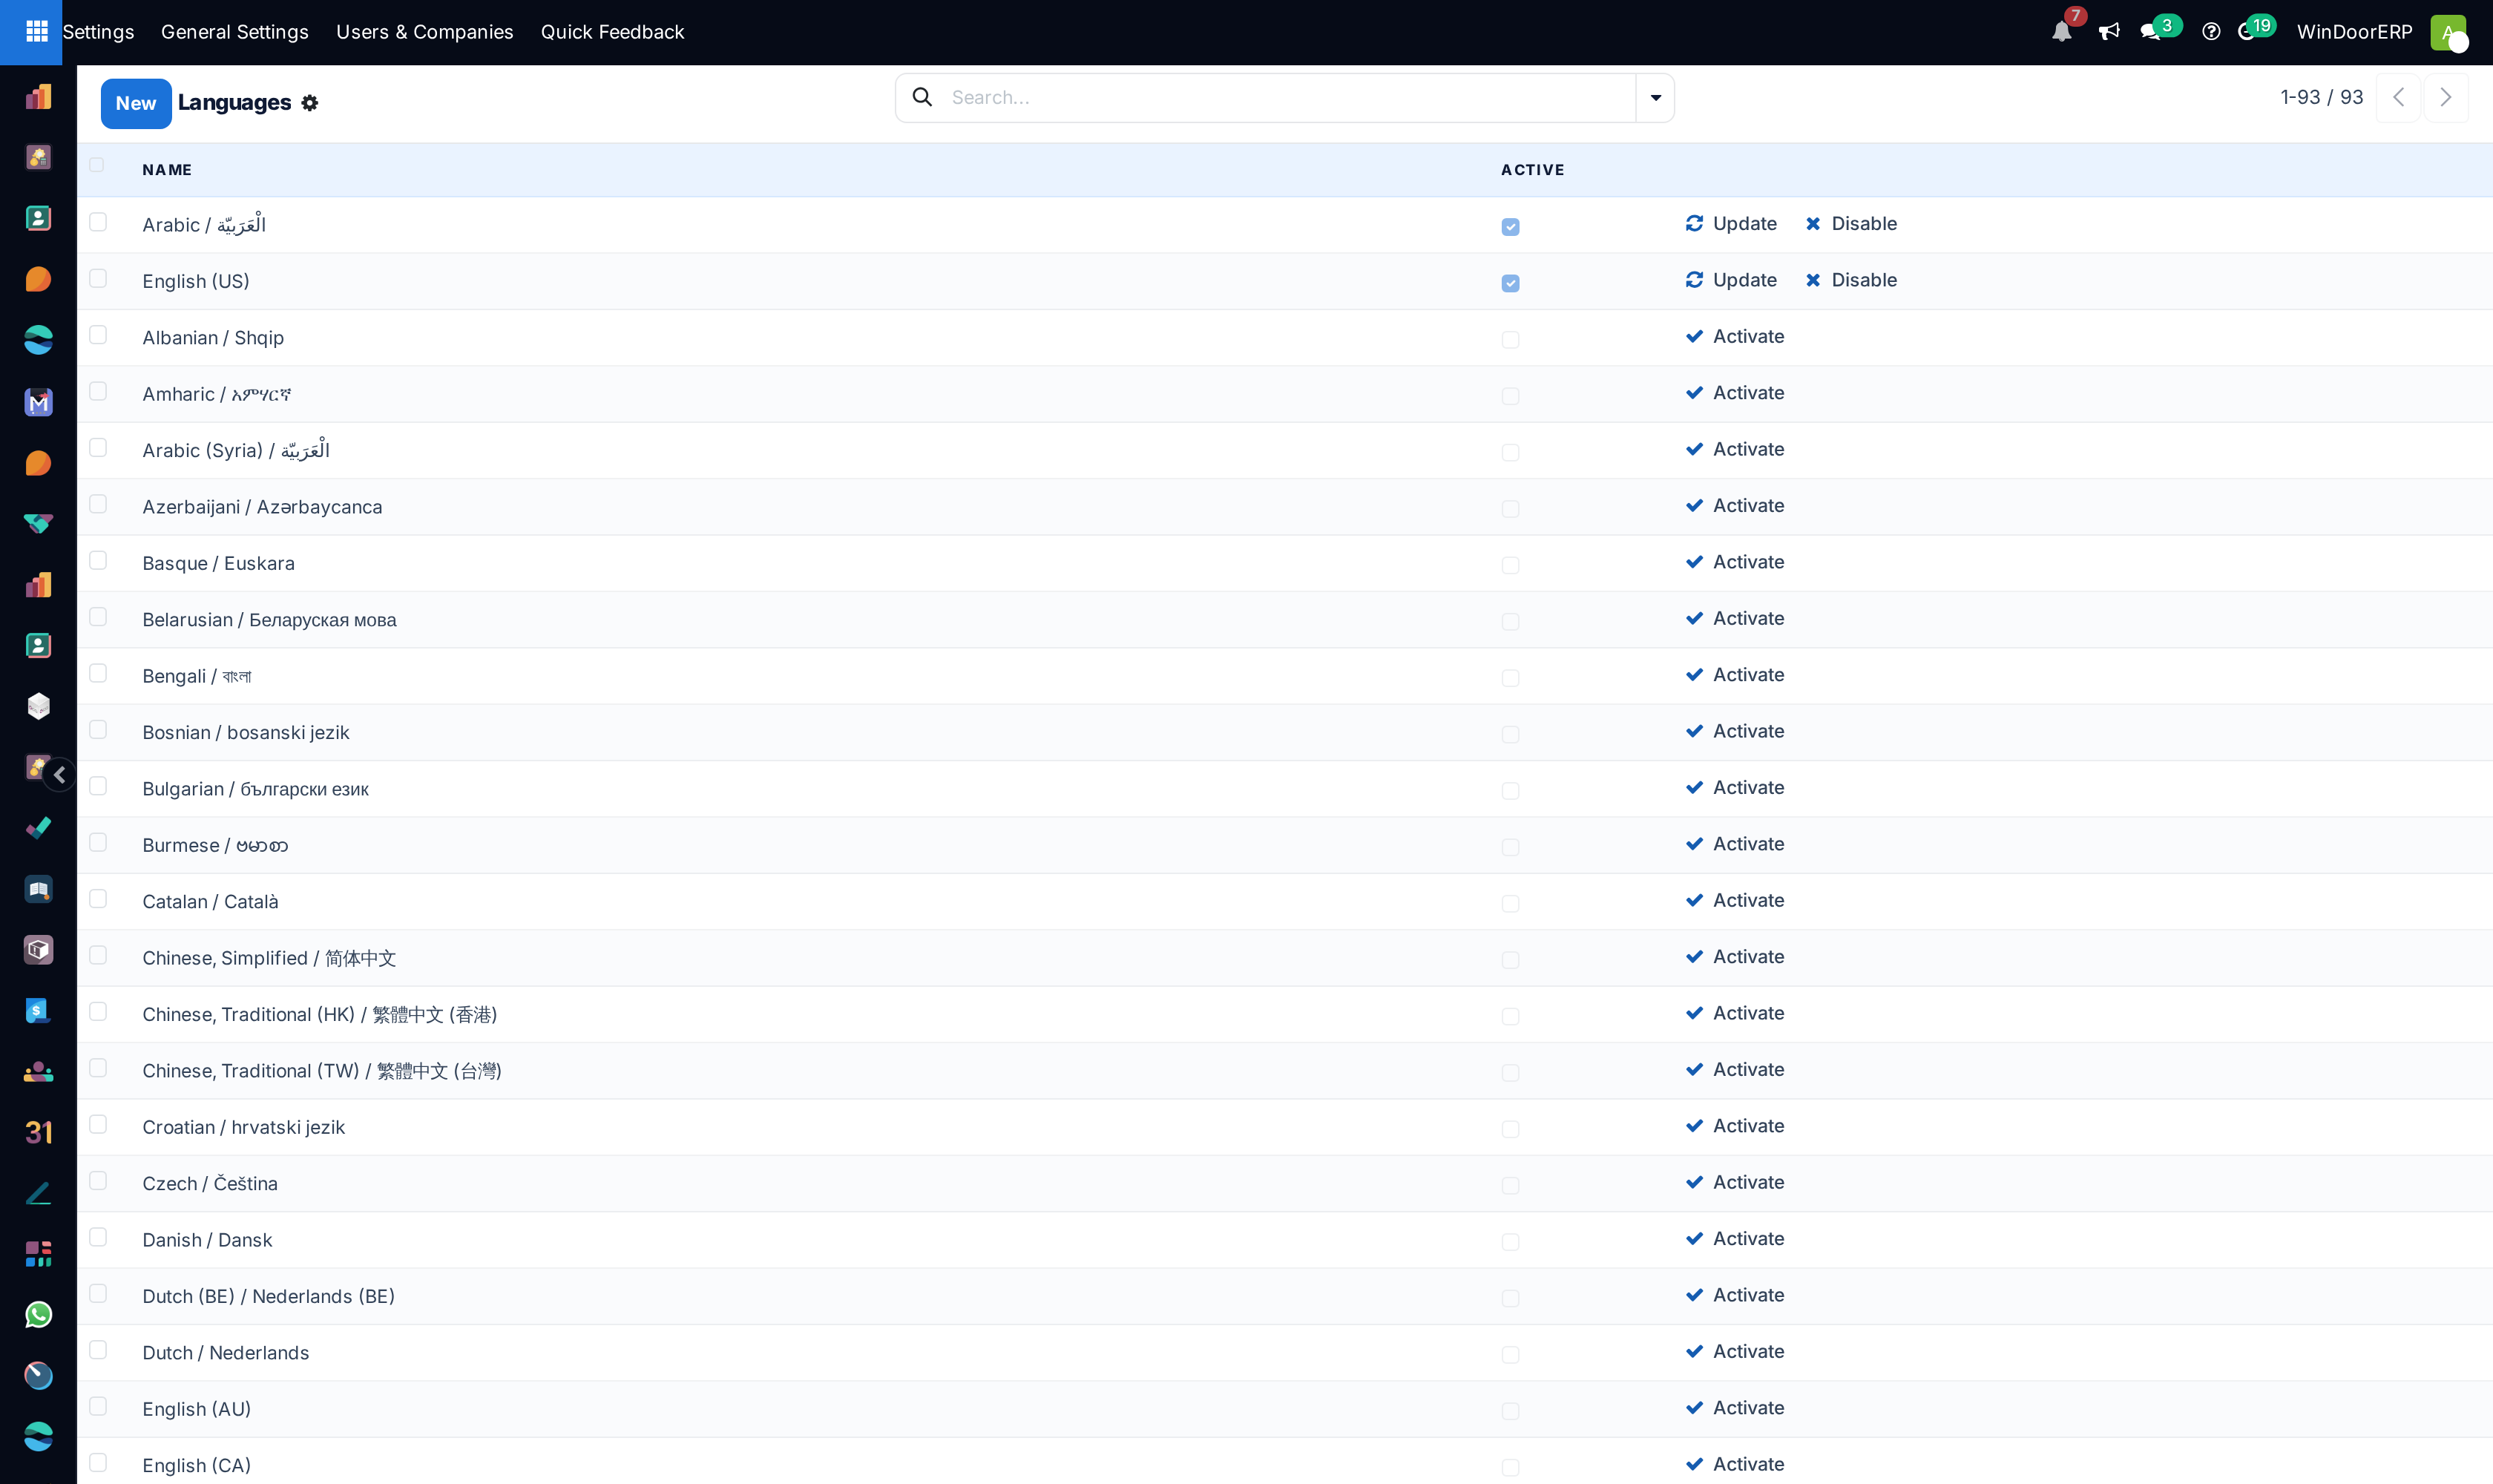Open the Bengali language row
The width and height of the screenshot is (2493, 1484).
(x=1284, y=676)
